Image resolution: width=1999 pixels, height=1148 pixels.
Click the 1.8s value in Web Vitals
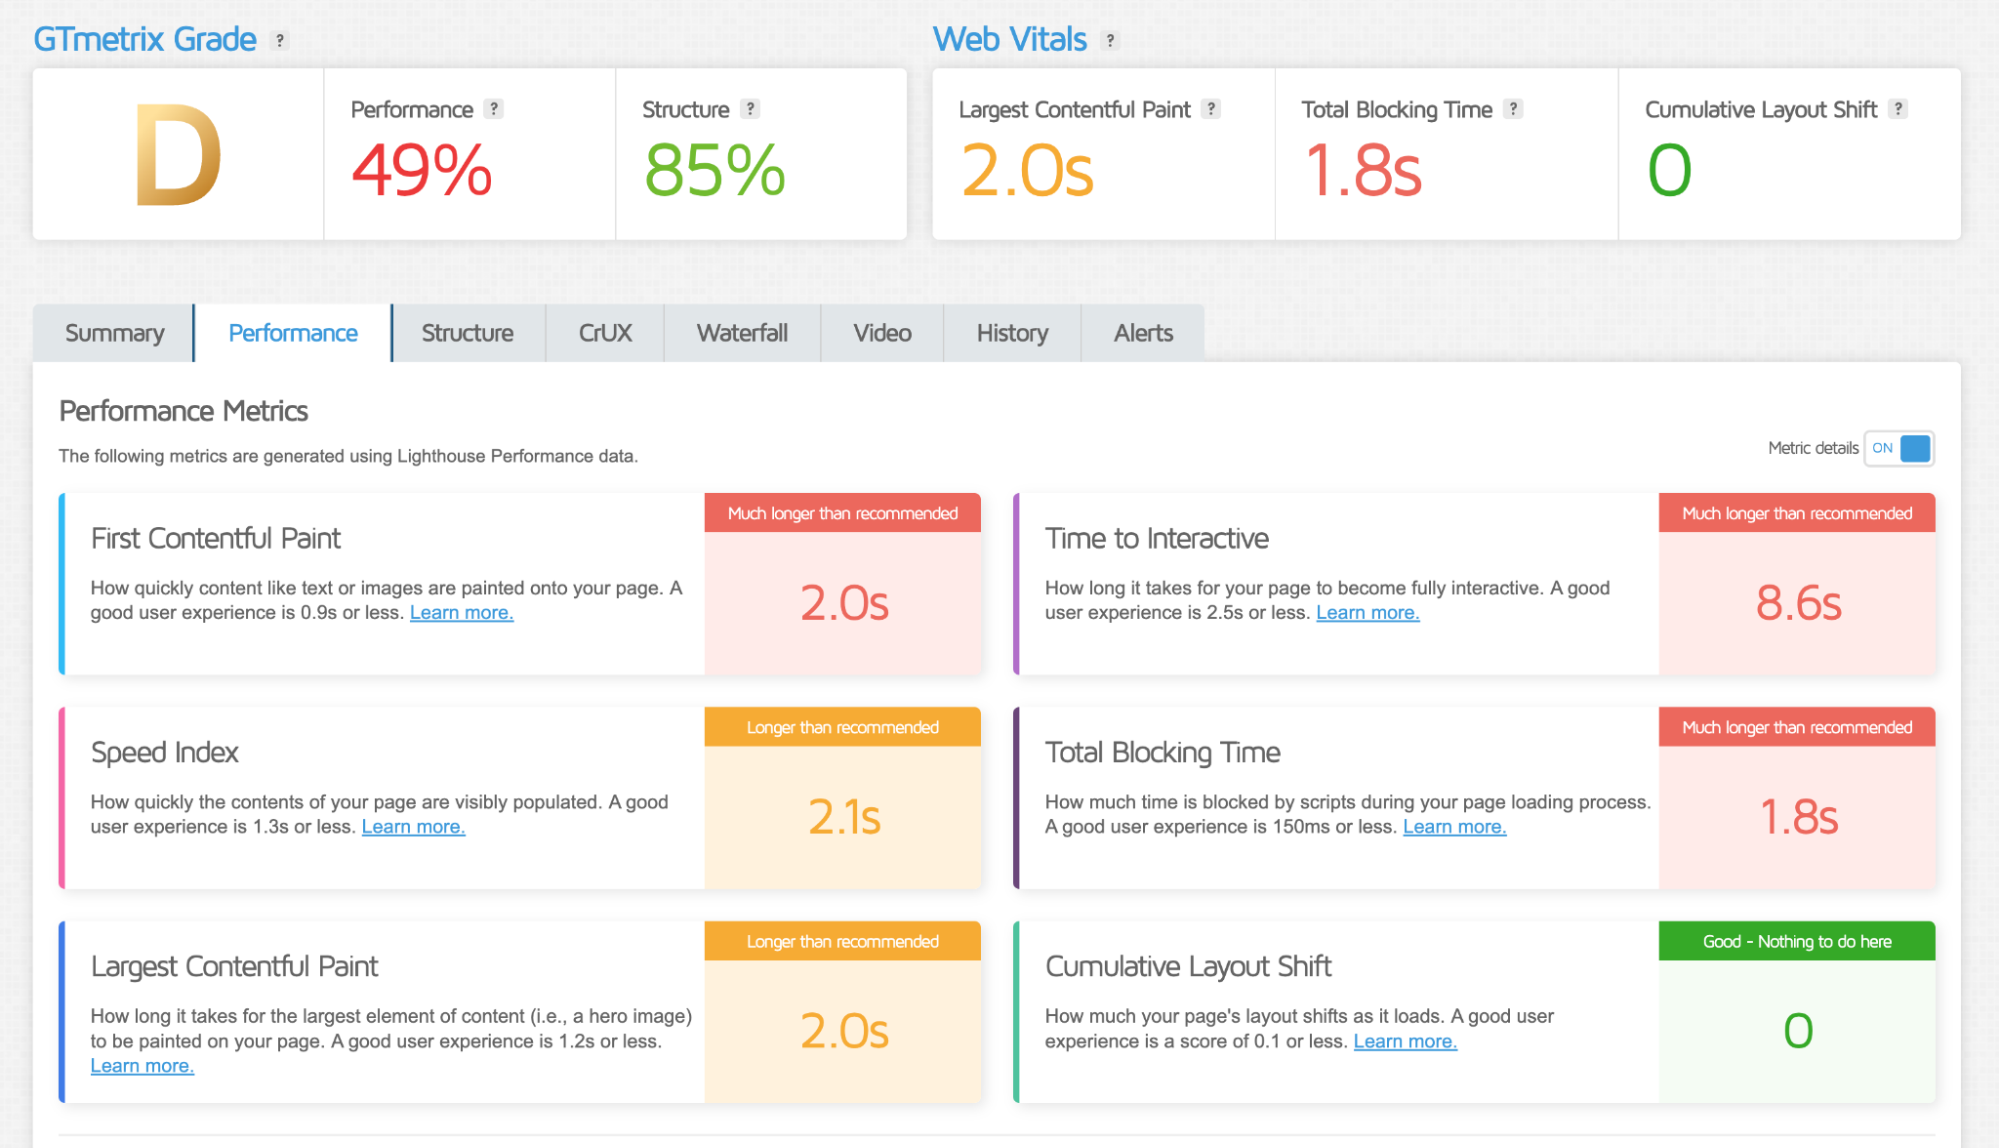1362,170
